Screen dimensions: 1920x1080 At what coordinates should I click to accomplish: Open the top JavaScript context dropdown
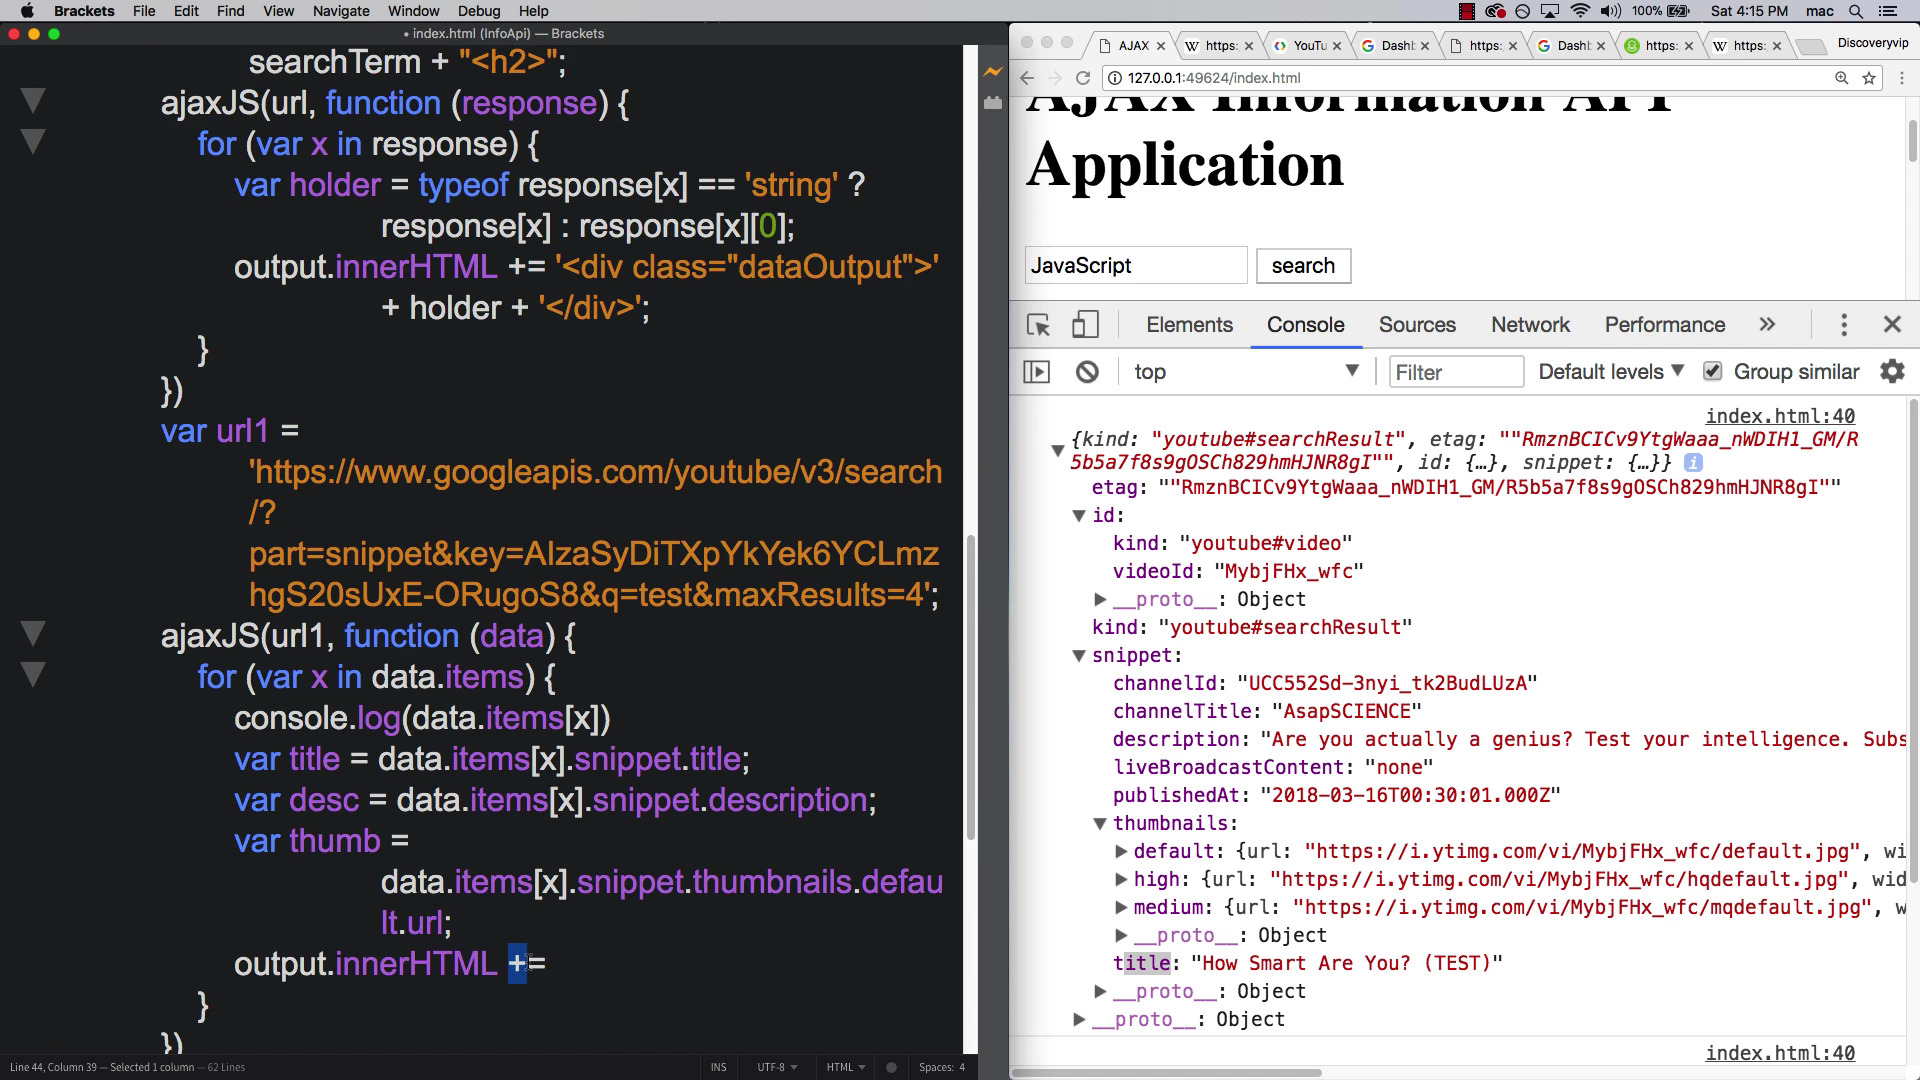[x=1245, y=372]
